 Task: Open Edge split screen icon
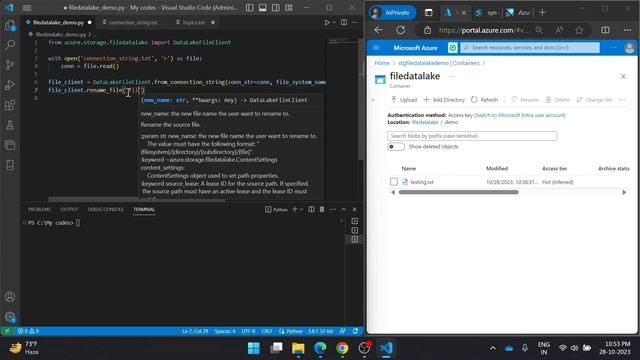click(605, 30)
